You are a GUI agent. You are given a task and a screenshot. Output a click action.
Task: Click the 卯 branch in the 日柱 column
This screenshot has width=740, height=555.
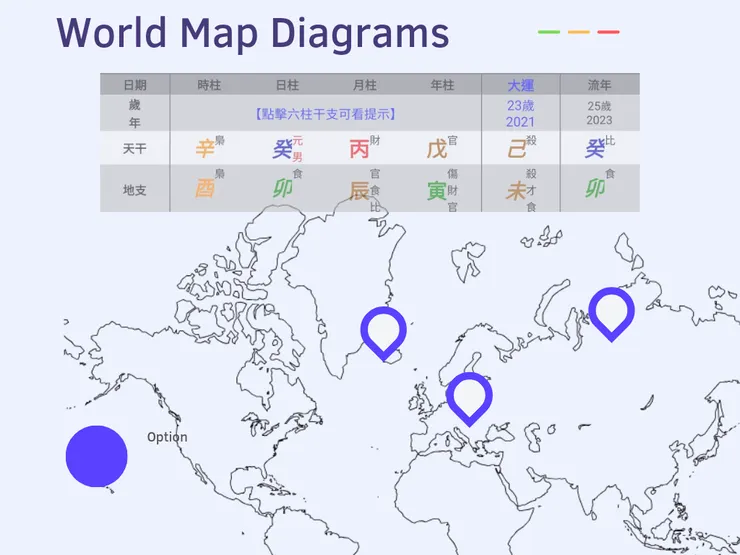pyautogui.click(x=282, y=190)
